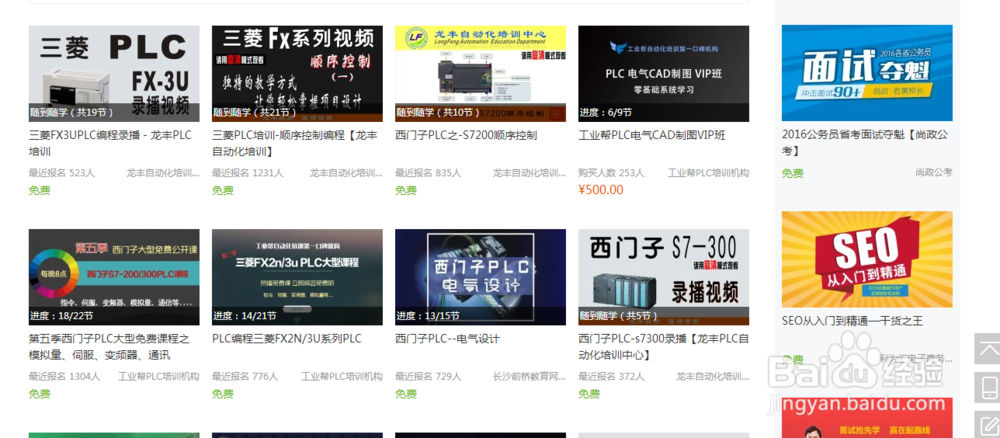Click the 进度：13/15节 progress label
This screenshot has height=438, width=1000.
(x=427, y=316)
